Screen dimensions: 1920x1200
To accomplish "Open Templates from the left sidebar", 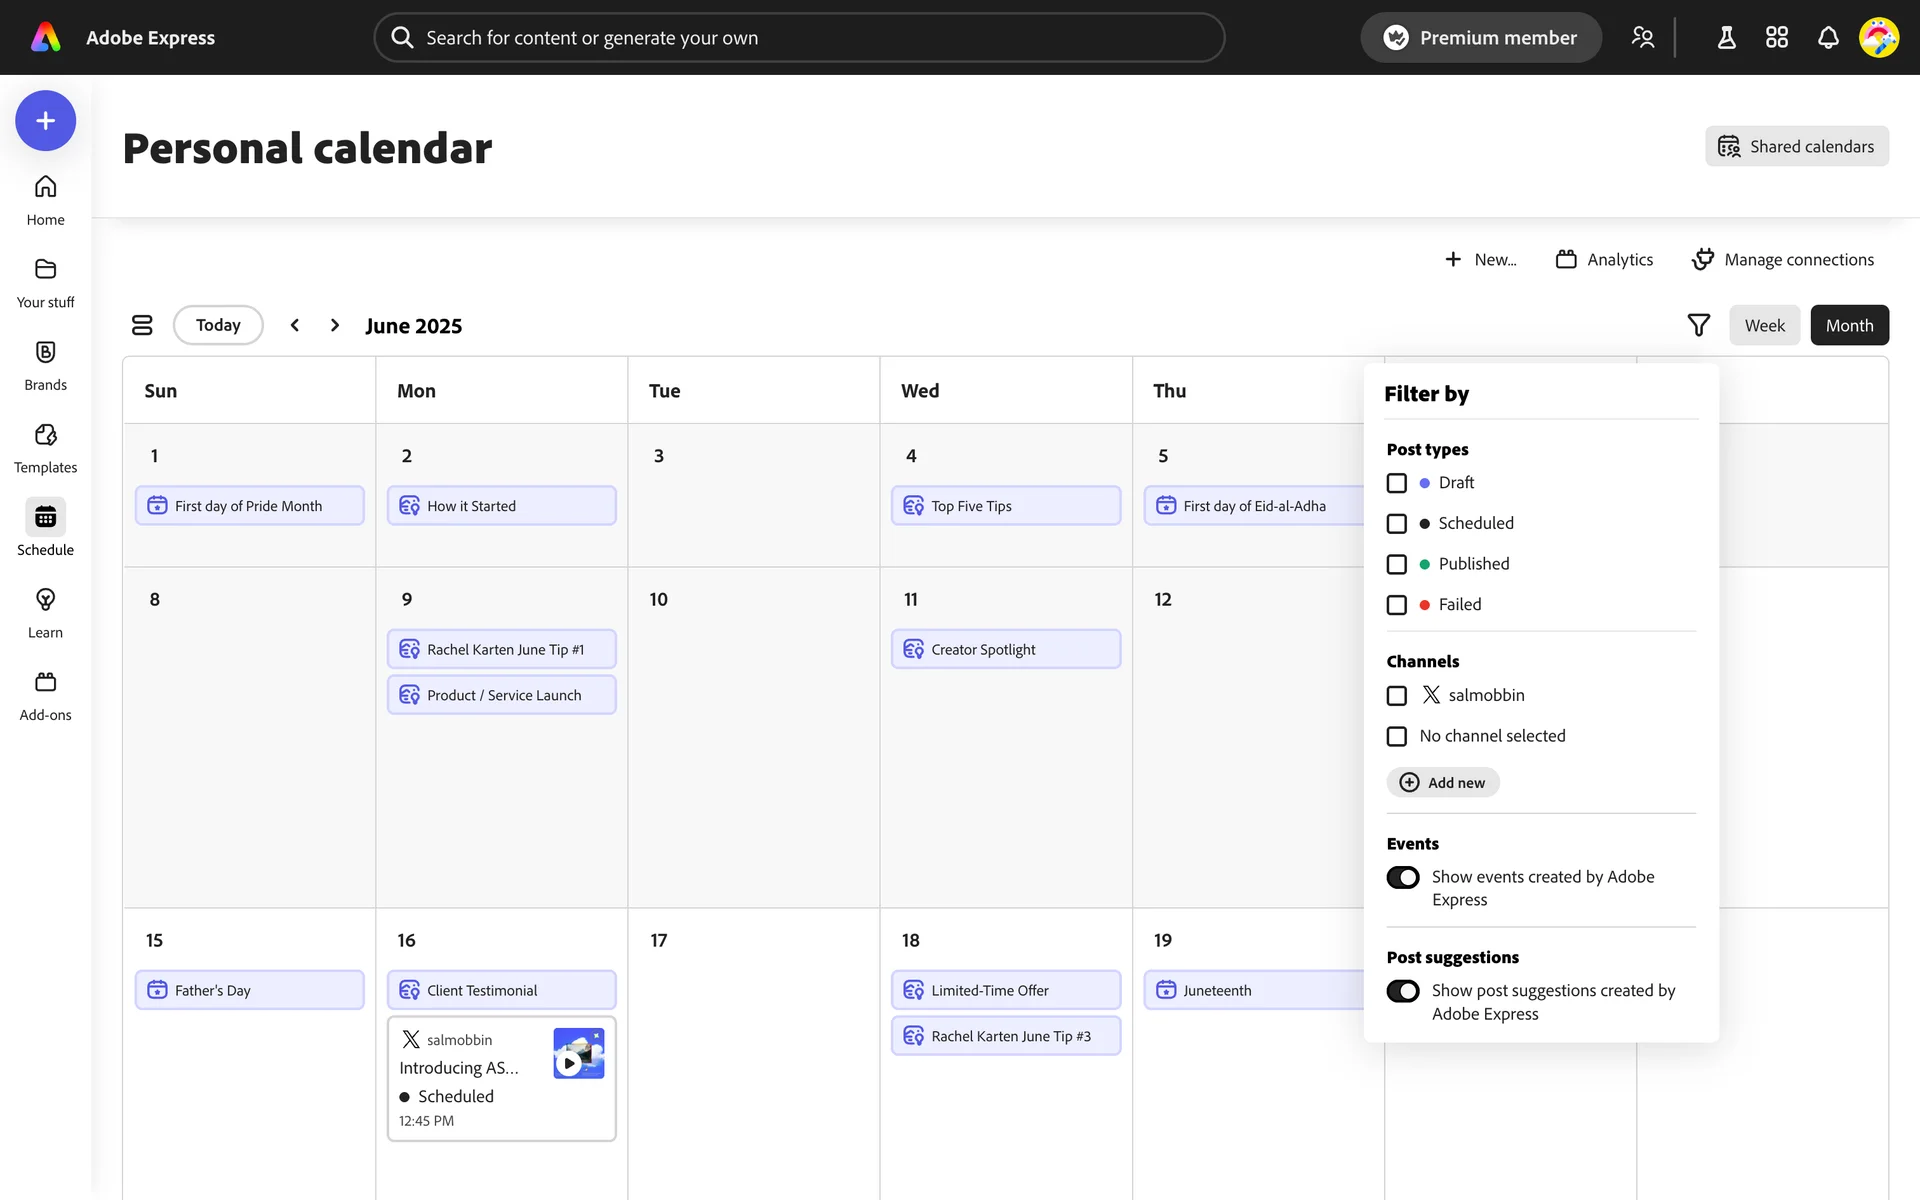I will pos(45,448).
